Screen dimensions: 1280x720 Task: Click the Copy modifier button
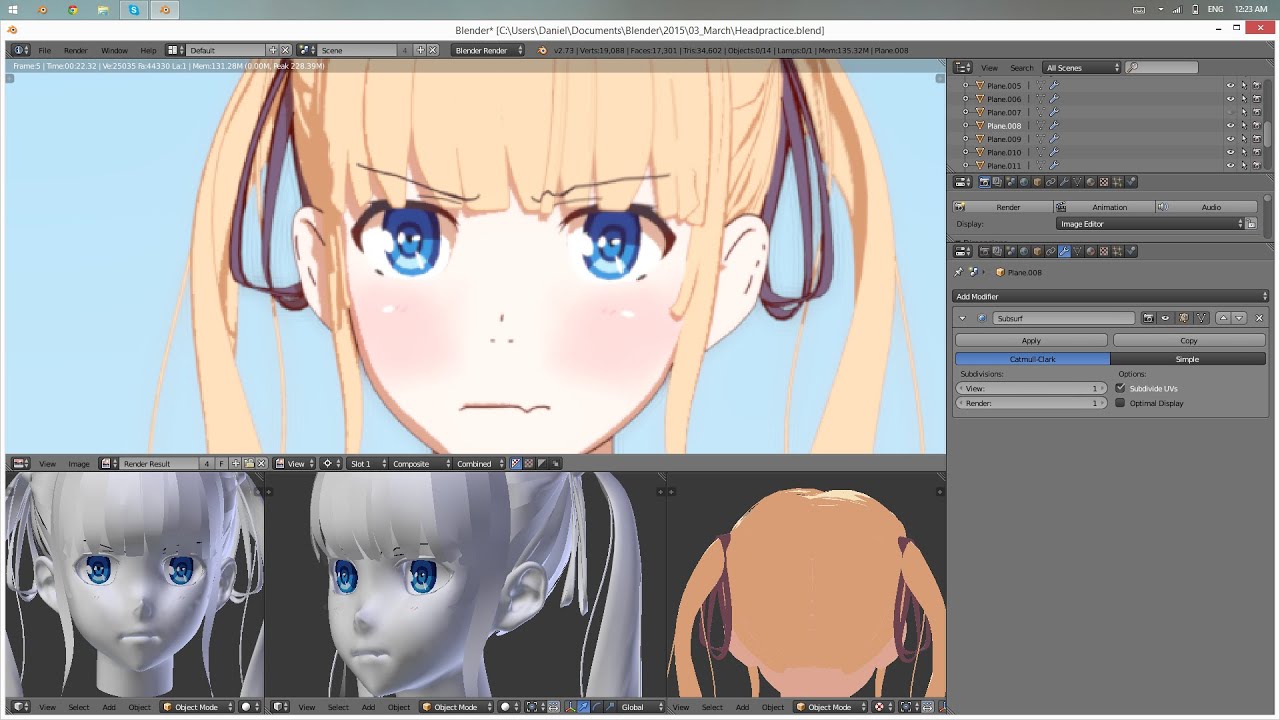[1189, 340]
